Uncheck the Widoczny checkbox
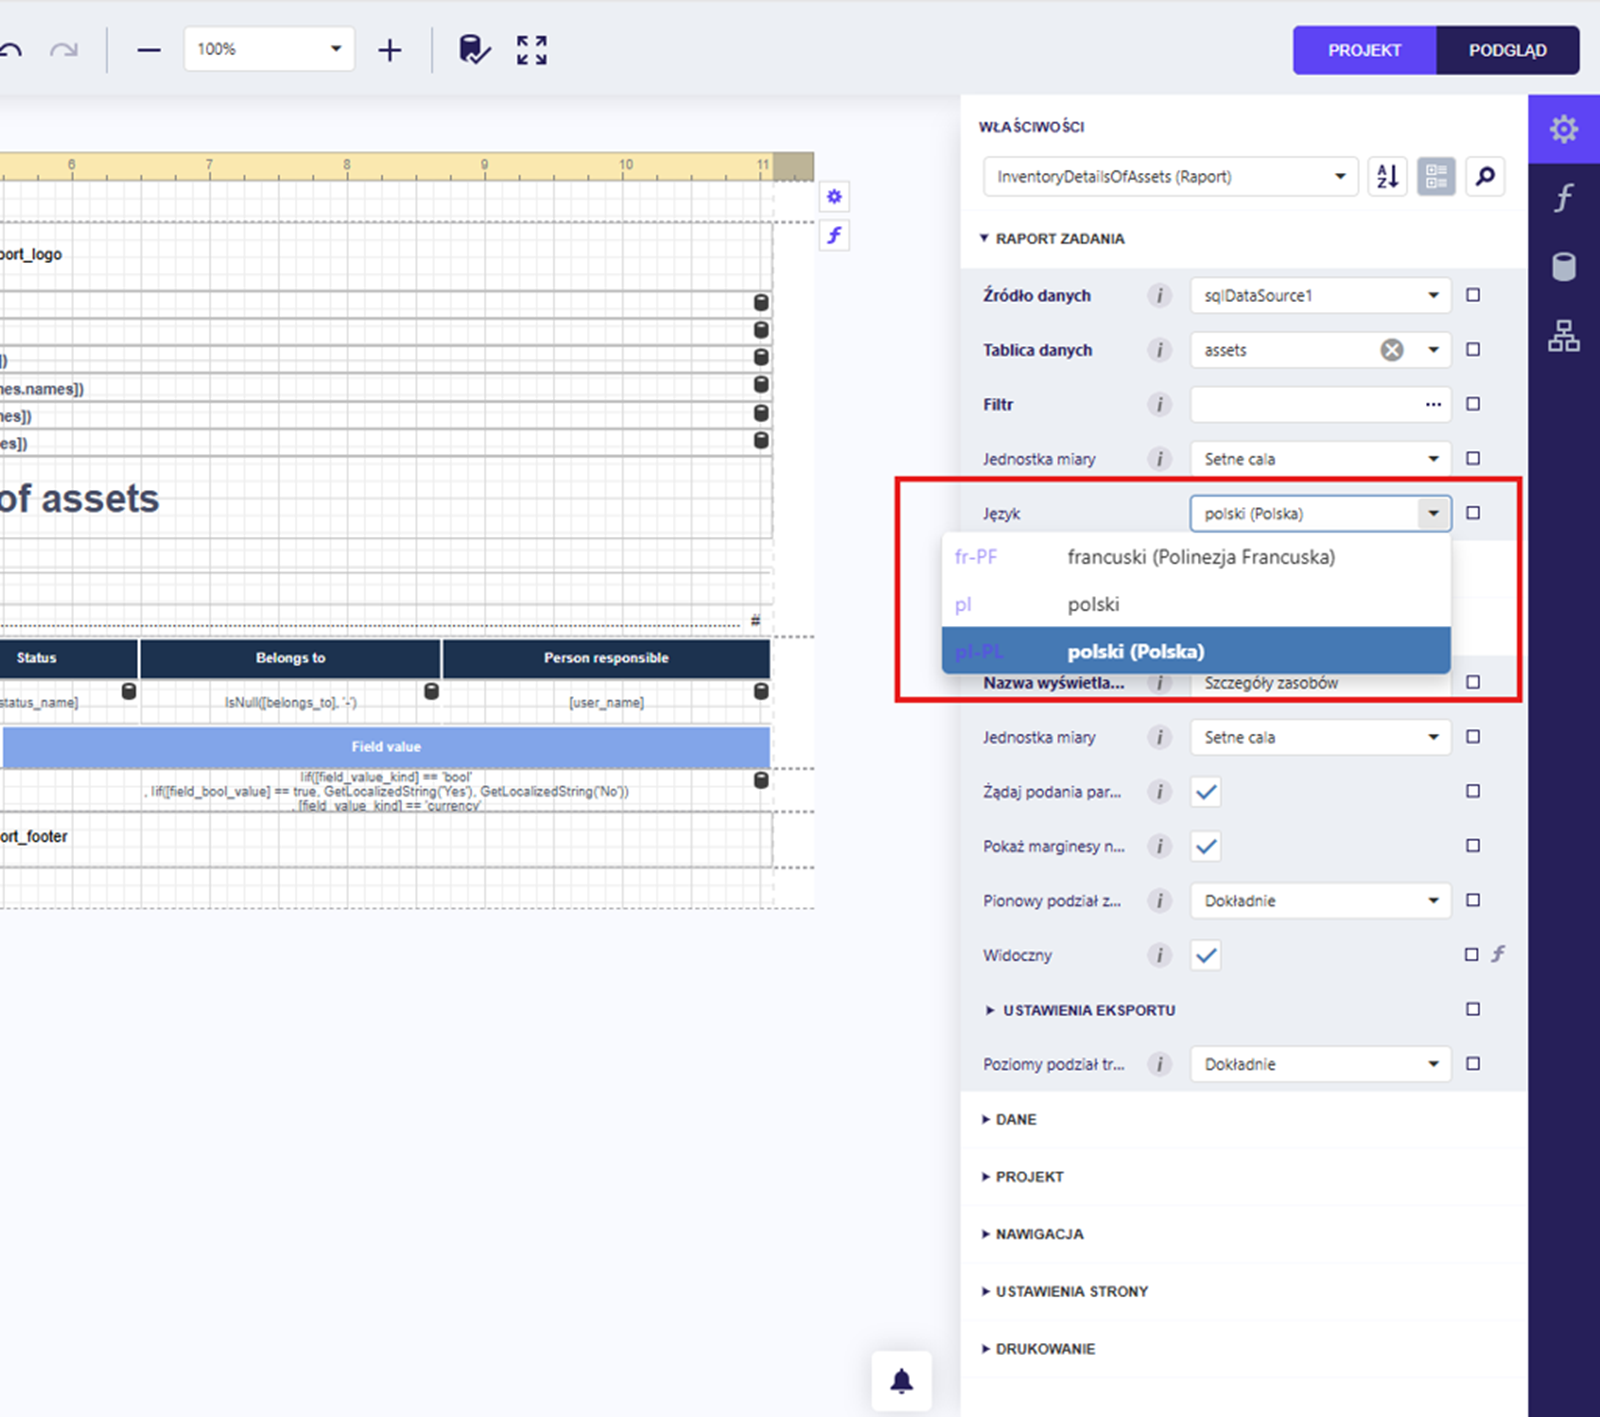Viewport: 1600px width, 1417px height. click(1206, 955)
